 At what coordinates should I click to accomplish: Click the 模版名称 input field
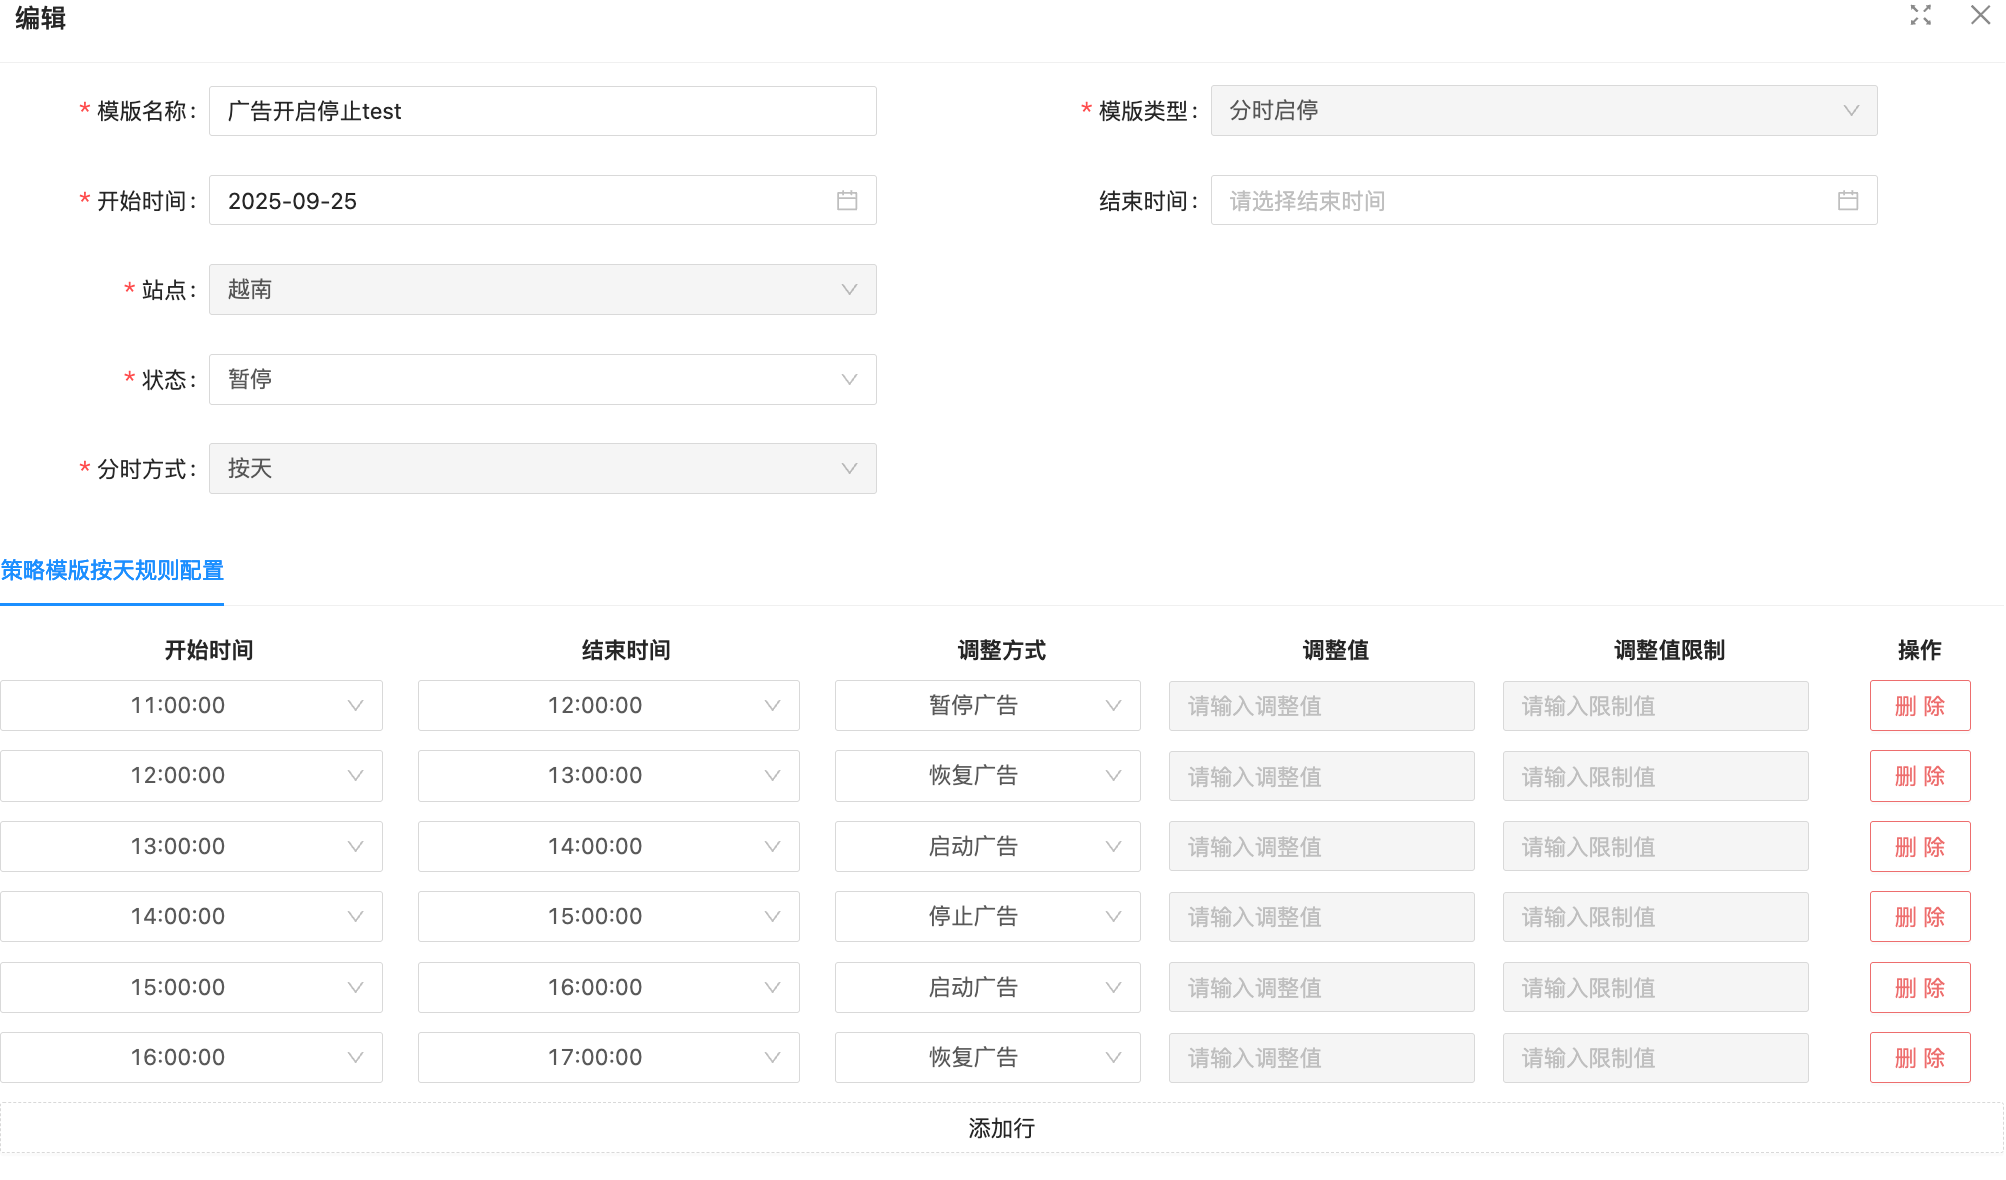tap(542, 111)
